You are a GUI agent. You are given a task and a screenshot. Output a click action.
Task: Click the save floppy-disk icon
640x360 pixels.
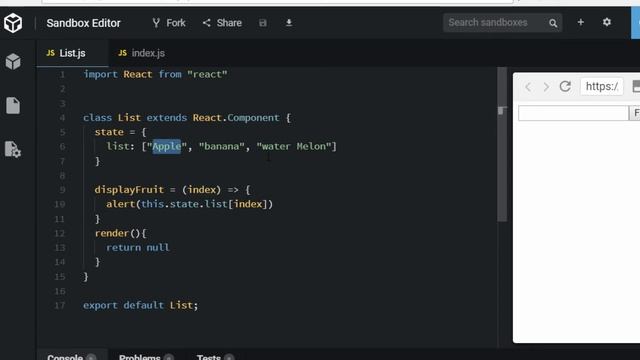[x=263, y=23]
